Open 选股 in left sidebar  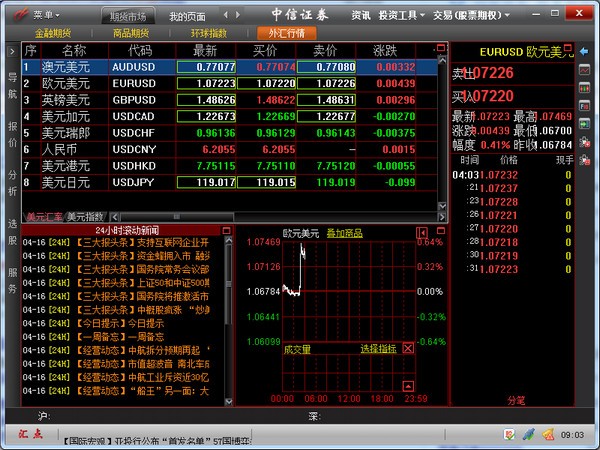[x=12, y=232]
